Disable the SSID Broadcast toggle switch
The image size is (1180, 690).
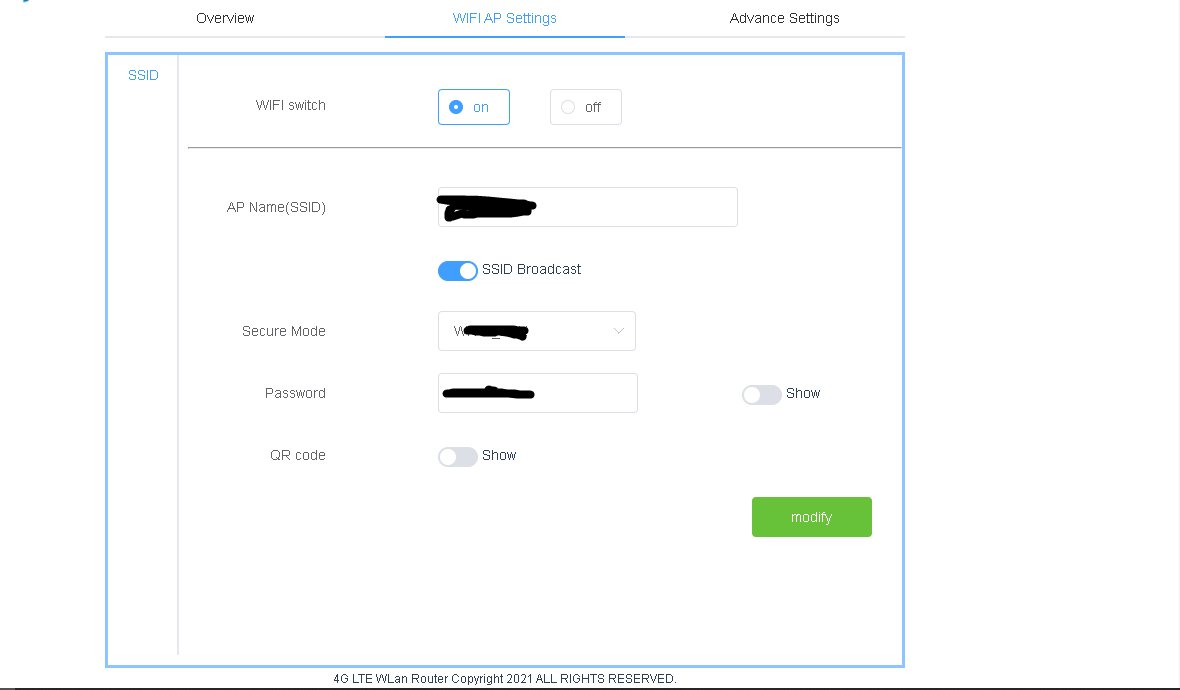pyautogui.click(x=458, y=270)
